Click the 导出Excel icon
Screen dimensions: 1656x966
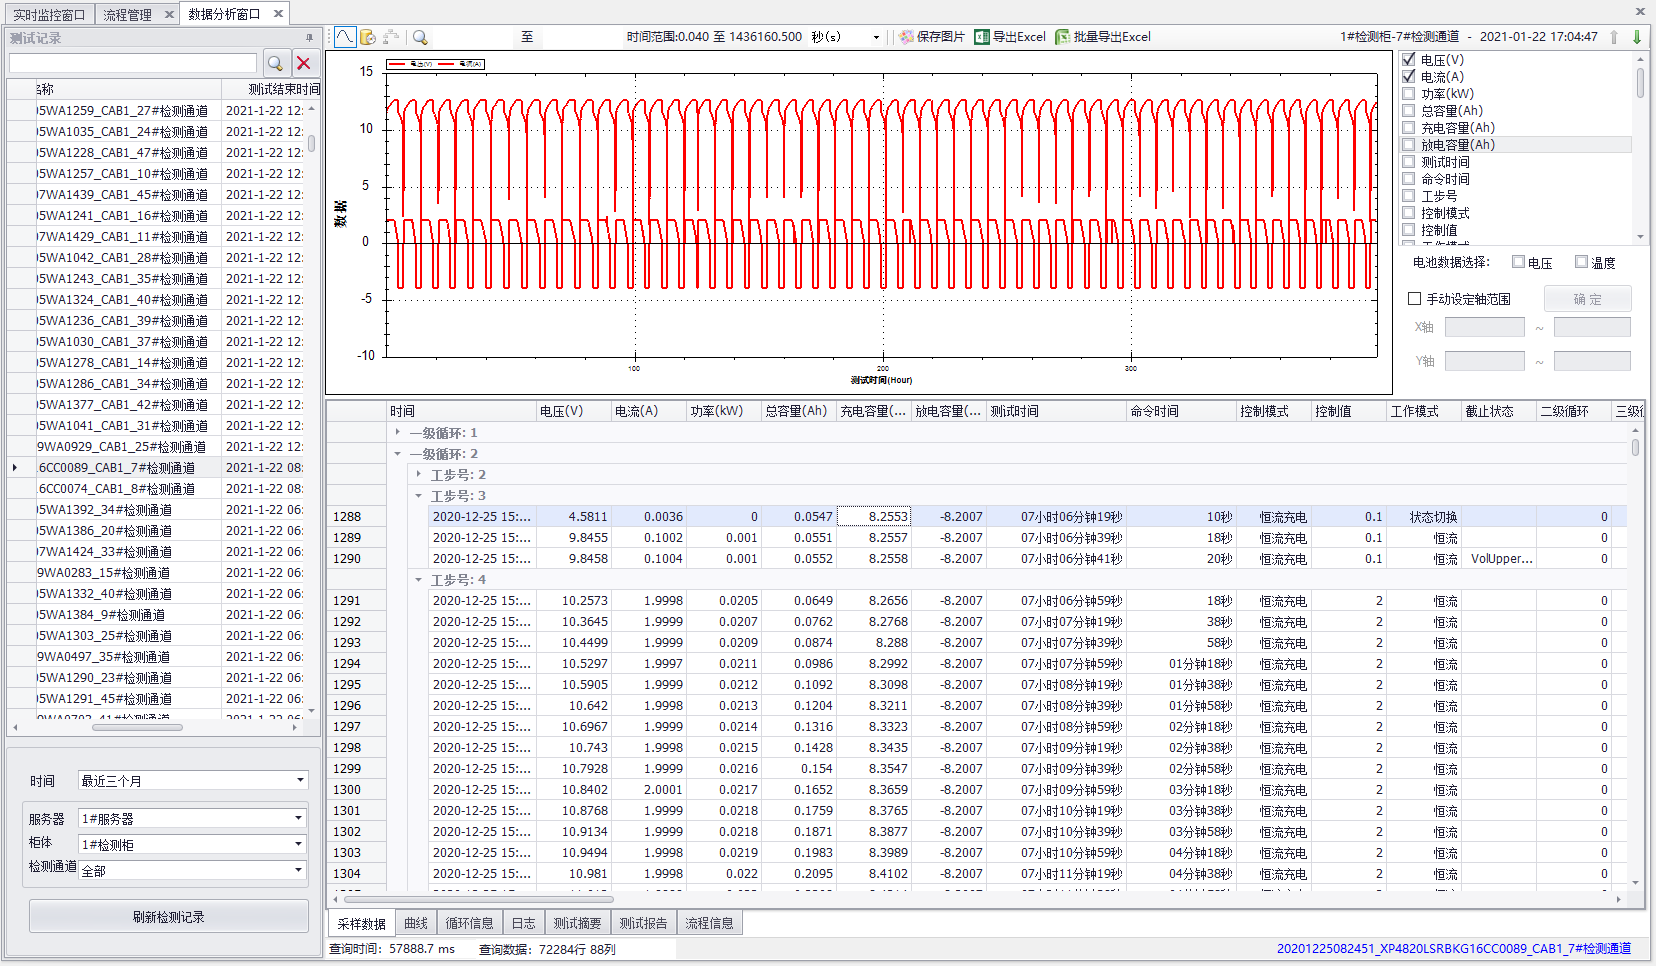click(983, 37)
